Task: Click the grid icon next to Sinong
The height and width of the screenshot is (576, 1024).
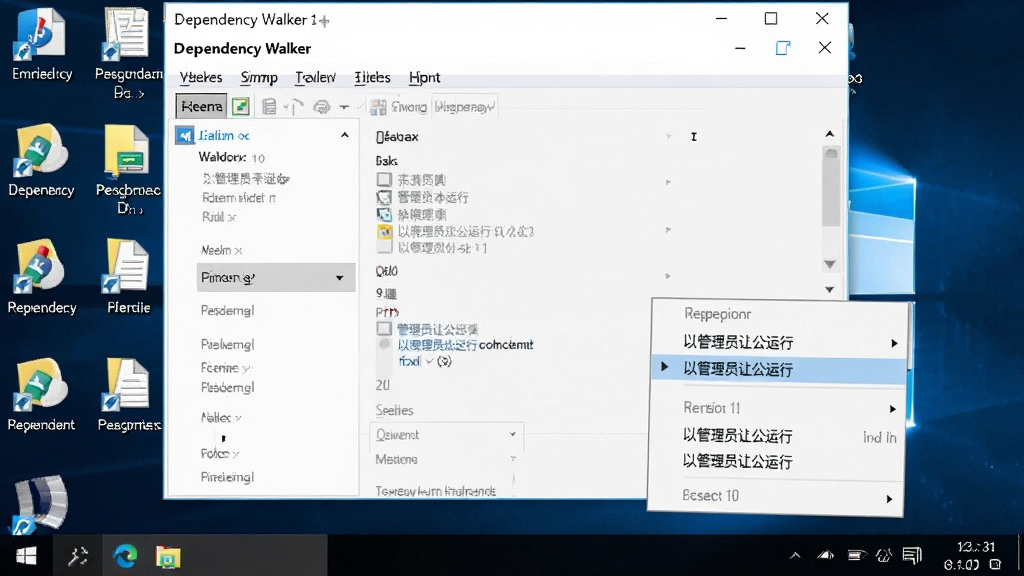Action: (378, 106)
